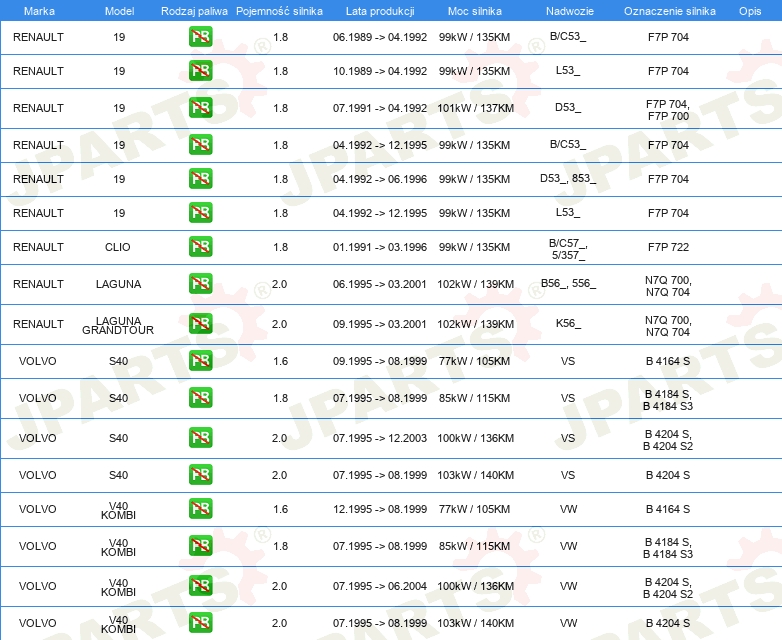
Task: Click the fuel icon in the Volvo S40 1.6 row
Action: click(200, 360)
